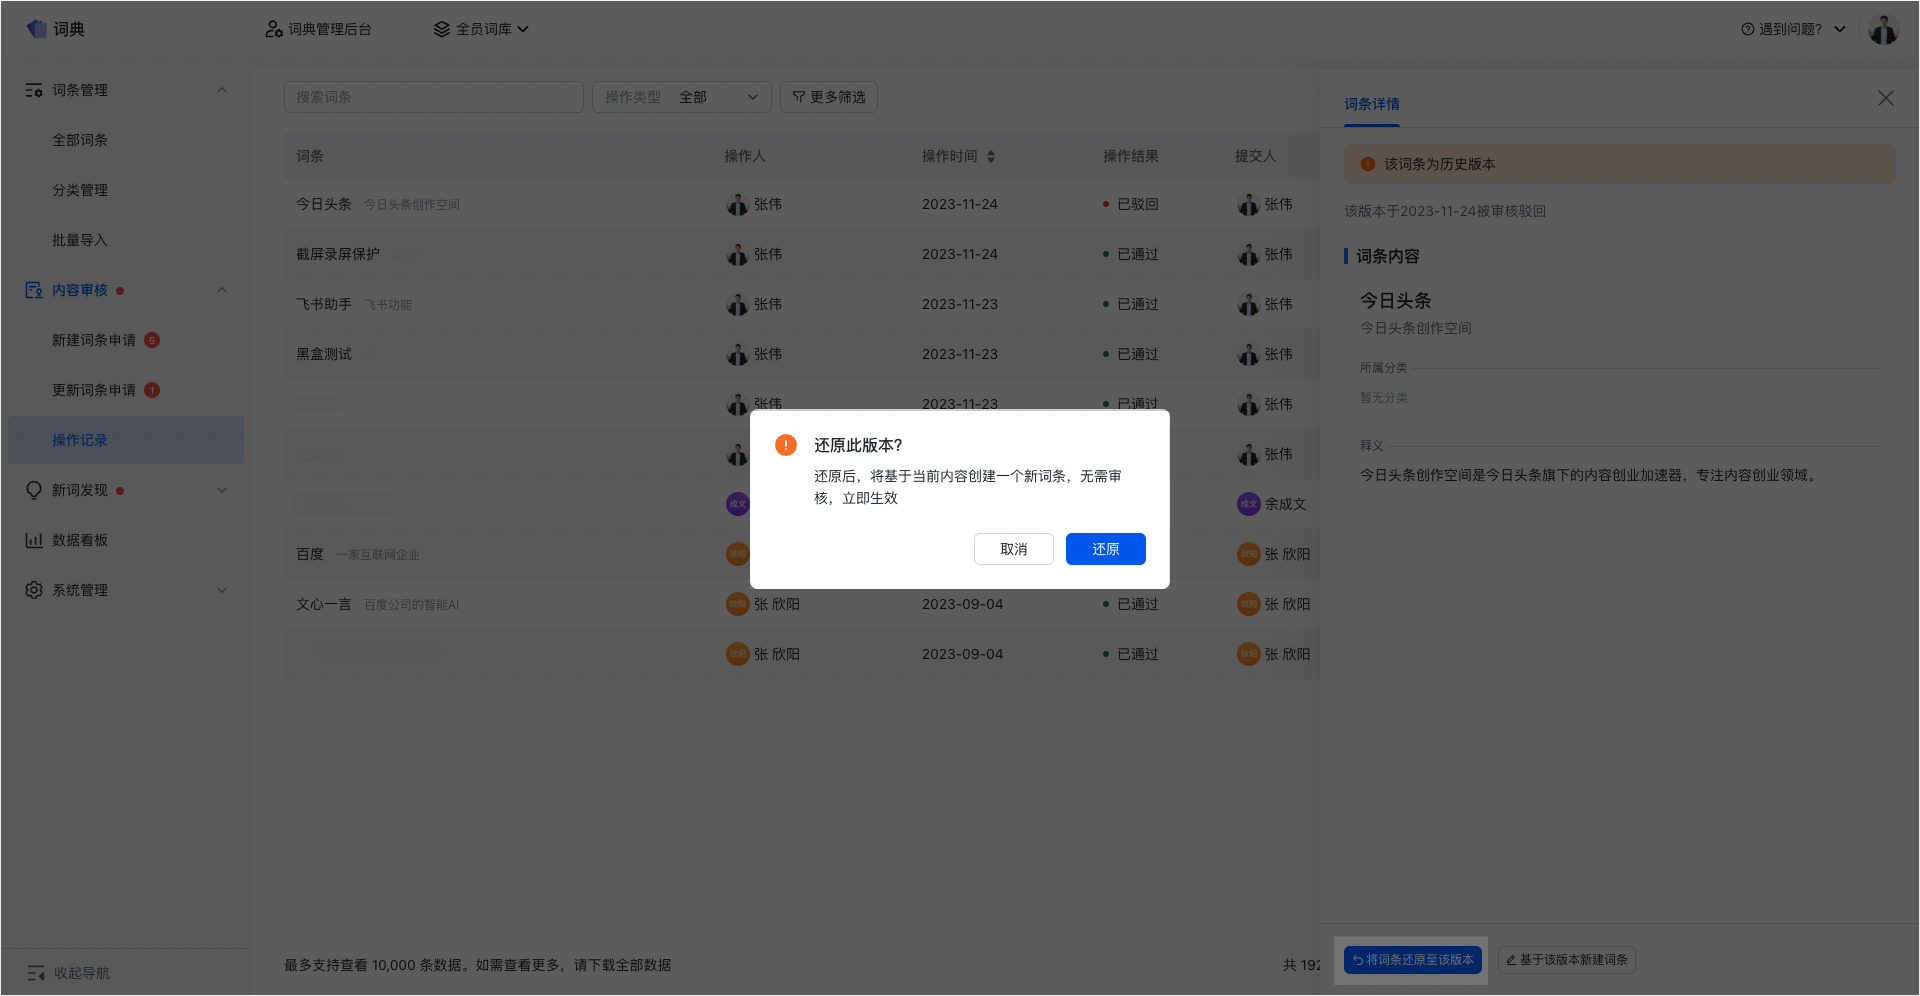1920x996 pixels.
Task: Open 更新词条申请 in the sidebar
Action: point(94,390)
